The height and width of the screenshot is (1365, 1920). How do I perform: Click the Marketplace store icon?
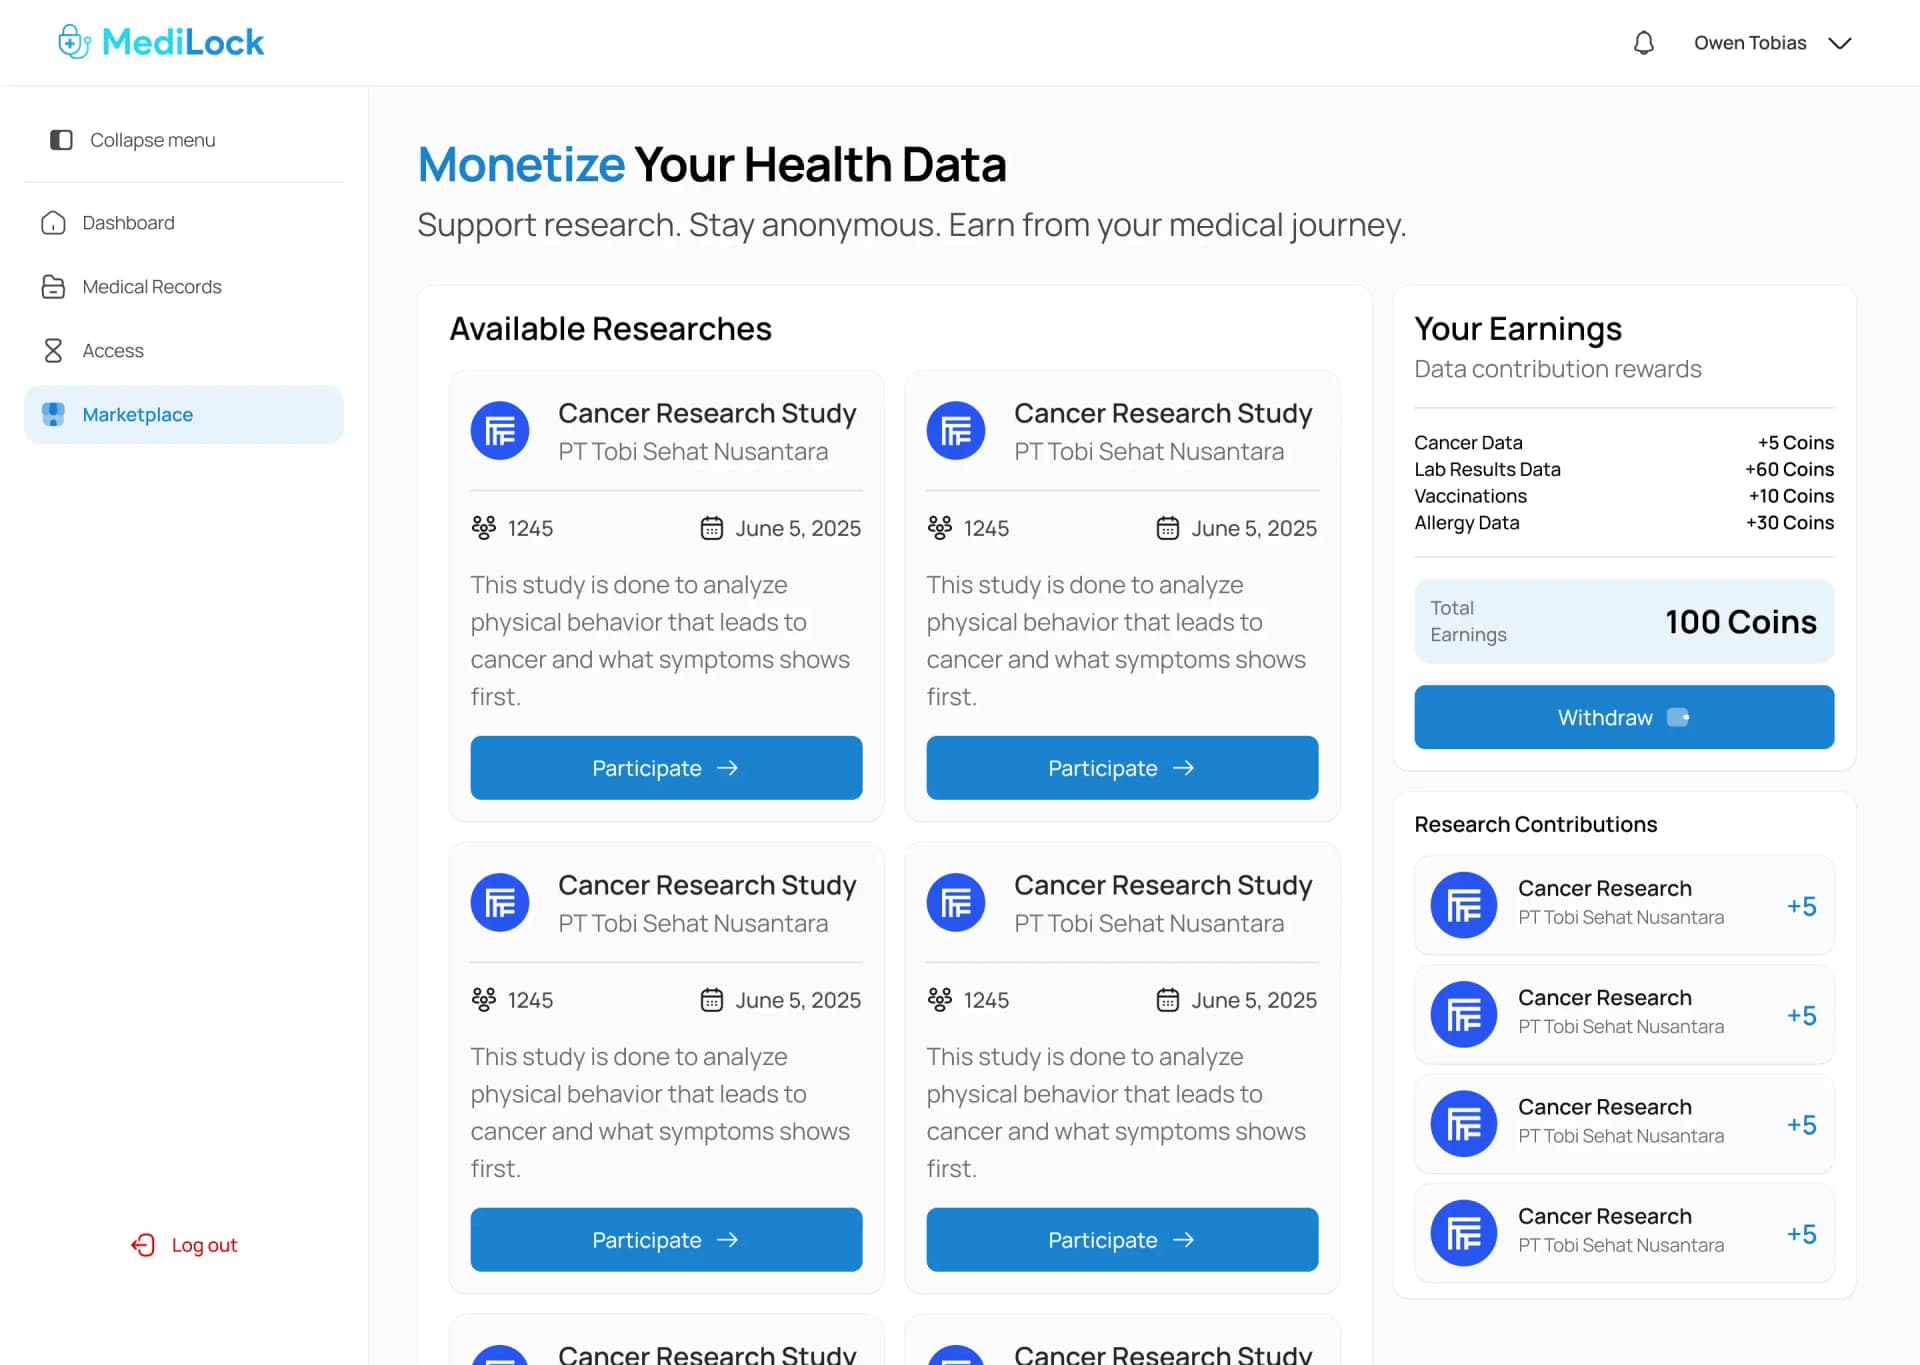[x=53, y=415]
